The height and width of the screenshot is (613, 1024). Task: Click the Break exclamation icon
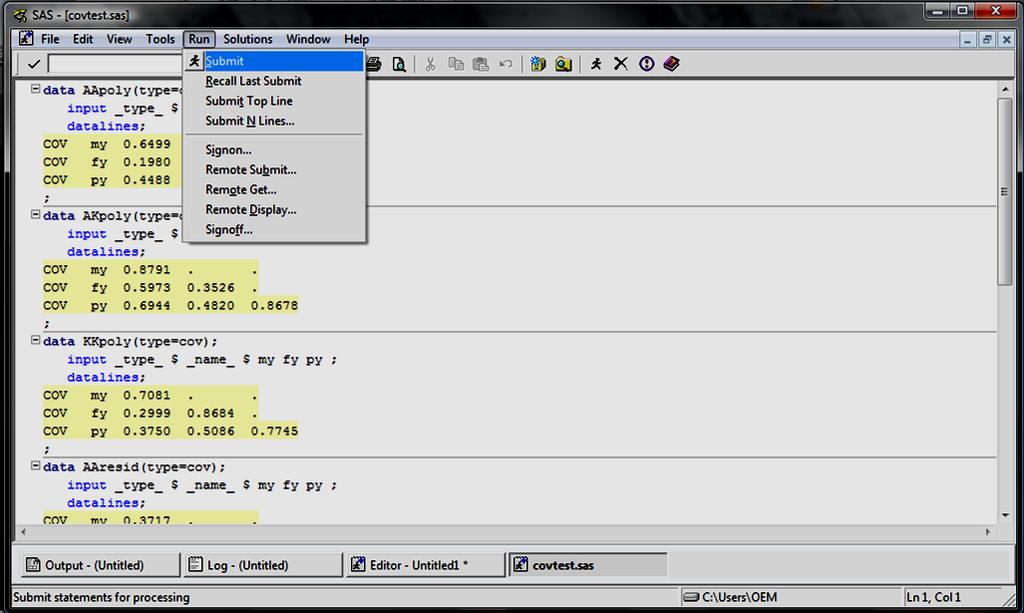click(x=647, y=64)
